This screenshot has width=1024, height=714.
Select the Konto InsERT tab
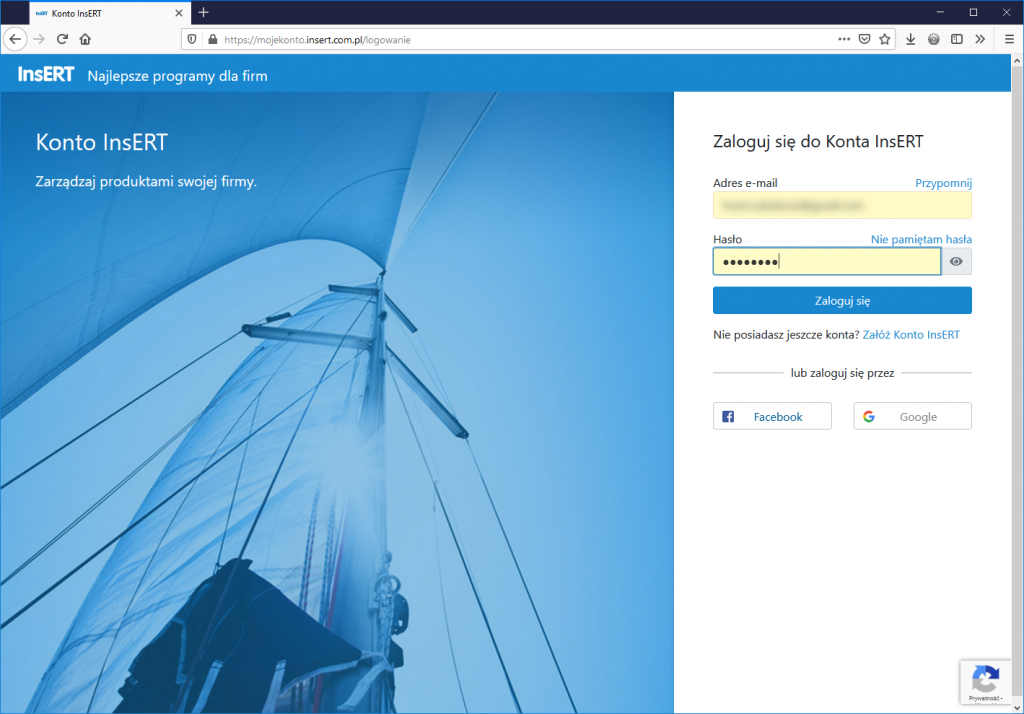110,13
